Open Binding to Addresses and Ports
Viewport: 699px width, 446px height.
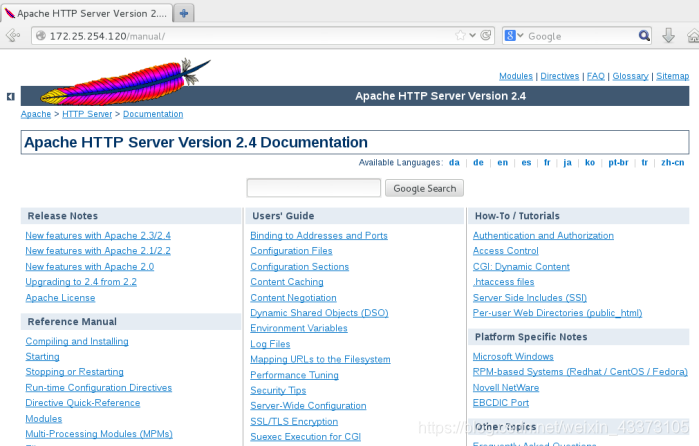point(319,235)
